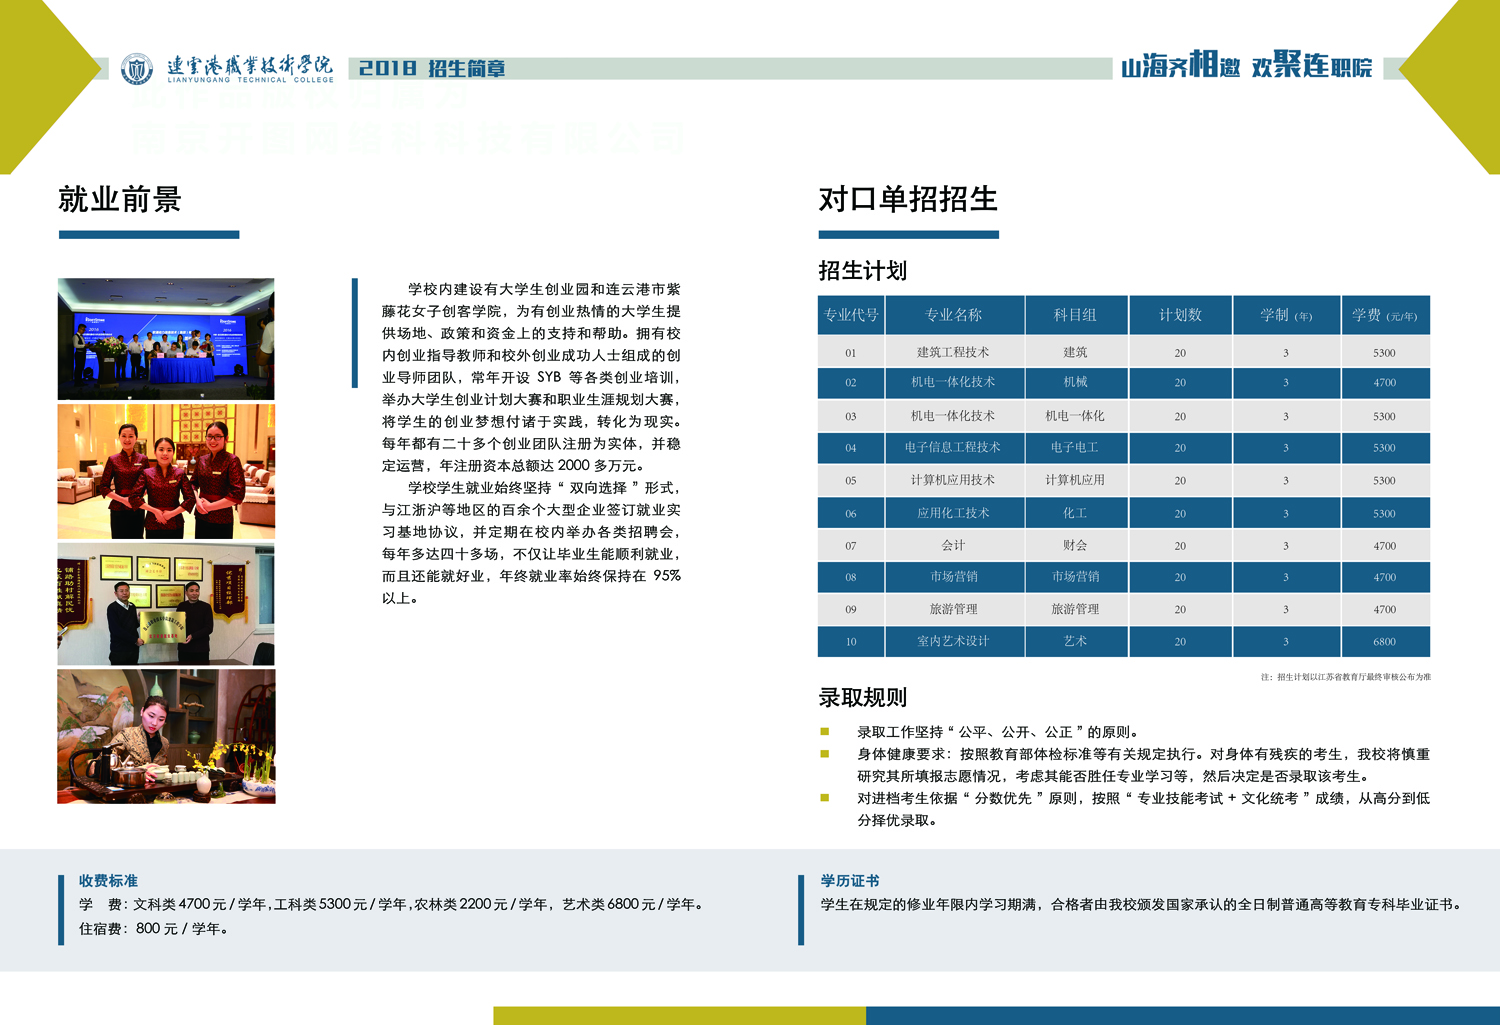Select the "建筑工程技术" major cell
Viewport: 1500px width, 1025px height.
(954, 352)
